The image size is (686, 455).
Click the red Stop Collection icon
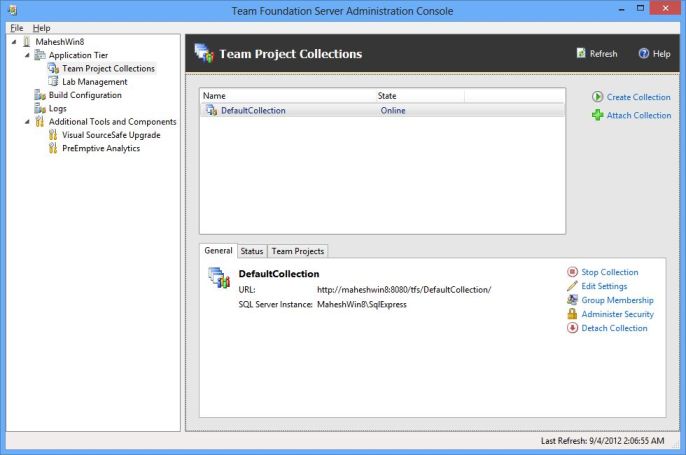coord(572,272)
